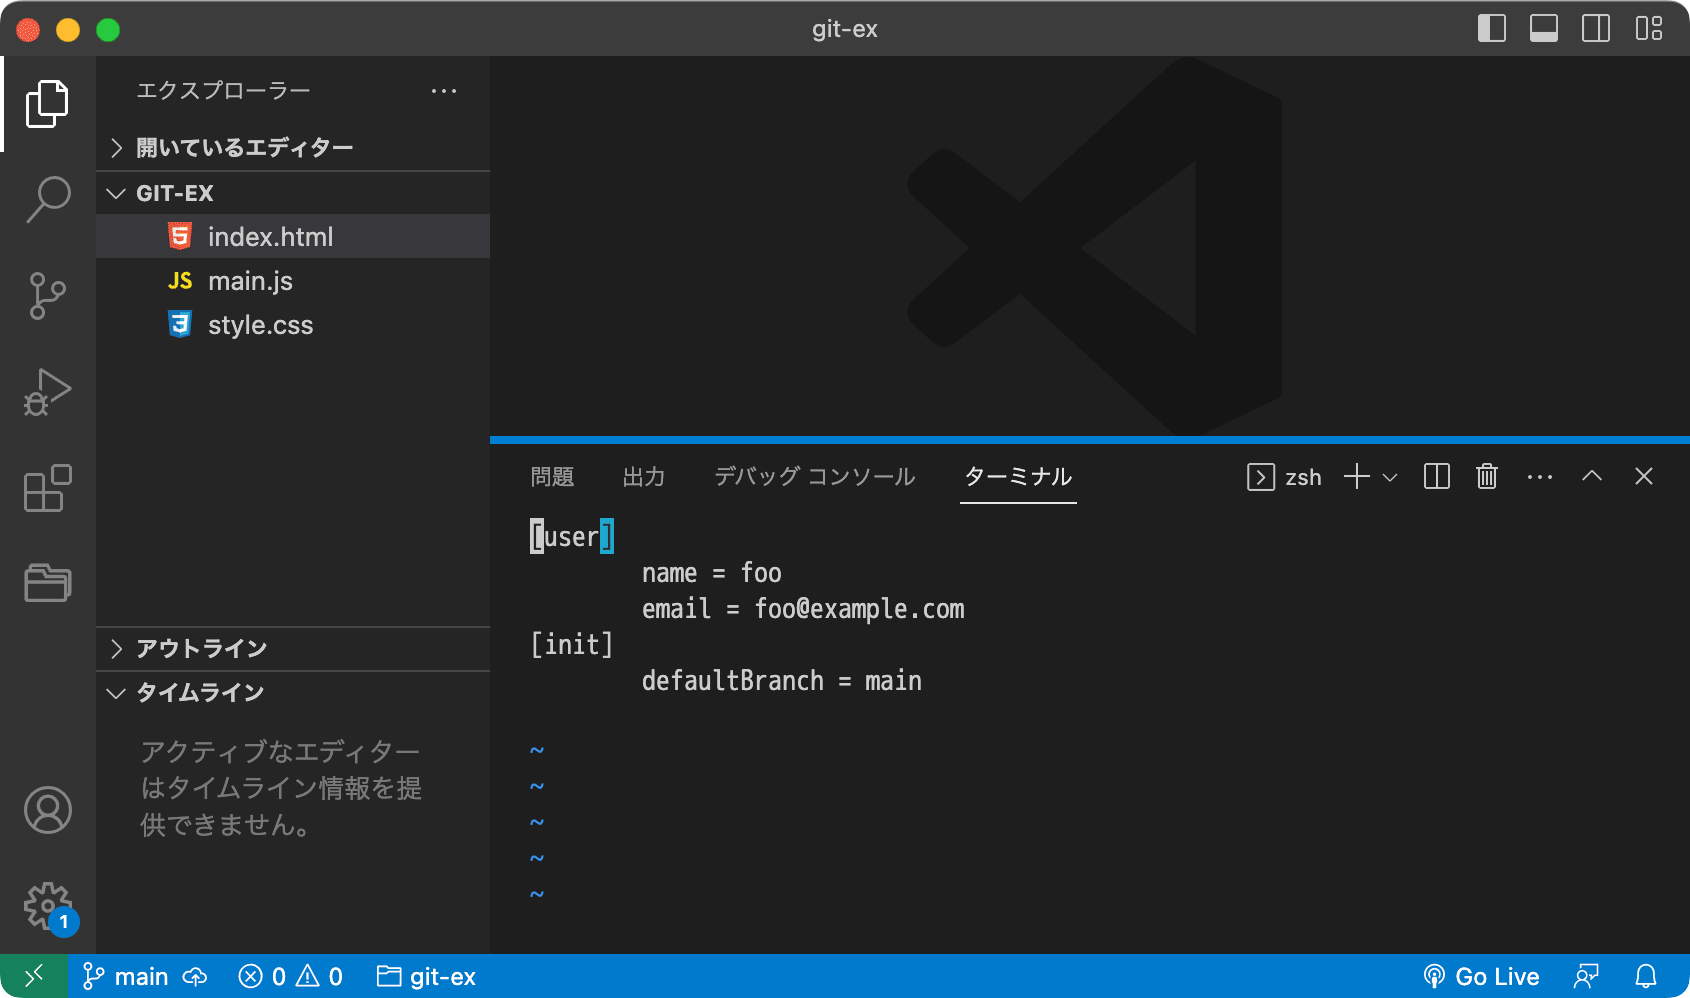Switch to the 出力 tab
The image size is (1690, 998).
644,477
